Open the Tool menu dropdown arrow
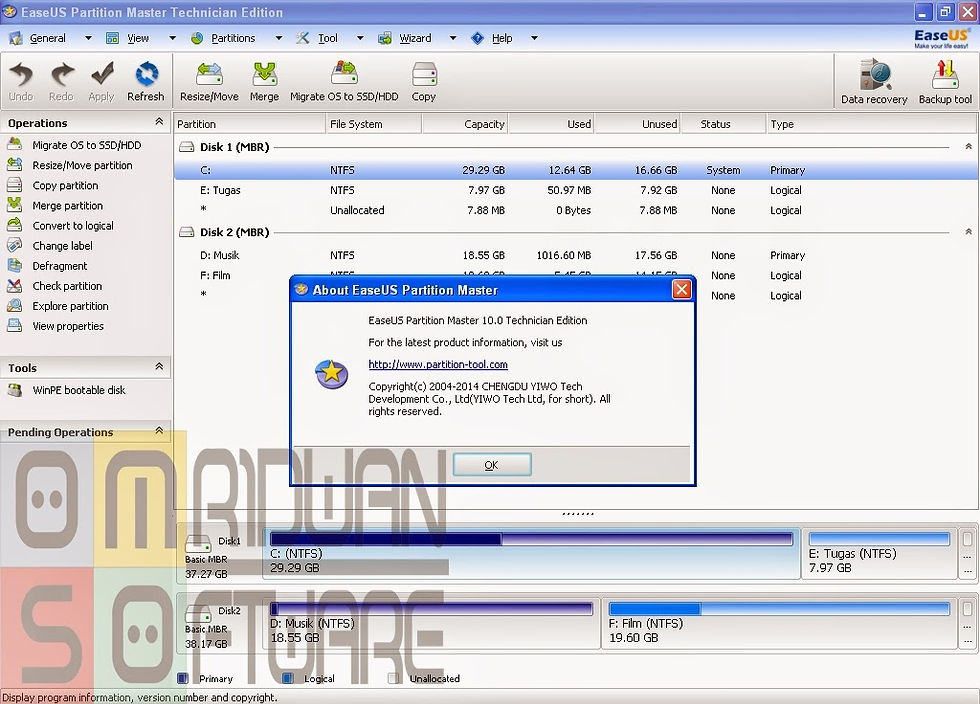 tap(360, 38)
